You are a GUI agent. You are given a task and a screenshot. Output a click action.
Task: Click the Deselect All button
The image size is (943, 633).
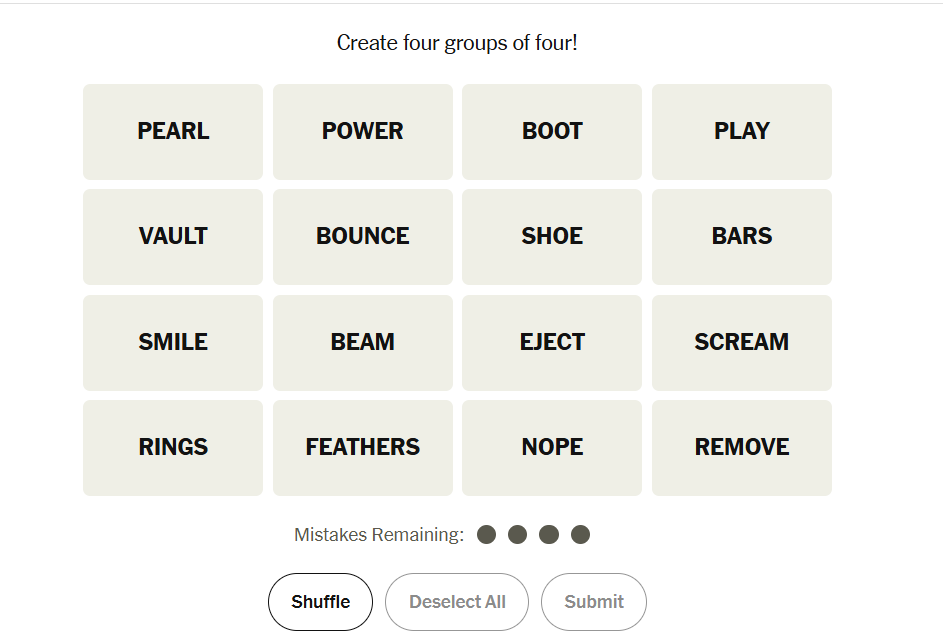tap(457, 602)
